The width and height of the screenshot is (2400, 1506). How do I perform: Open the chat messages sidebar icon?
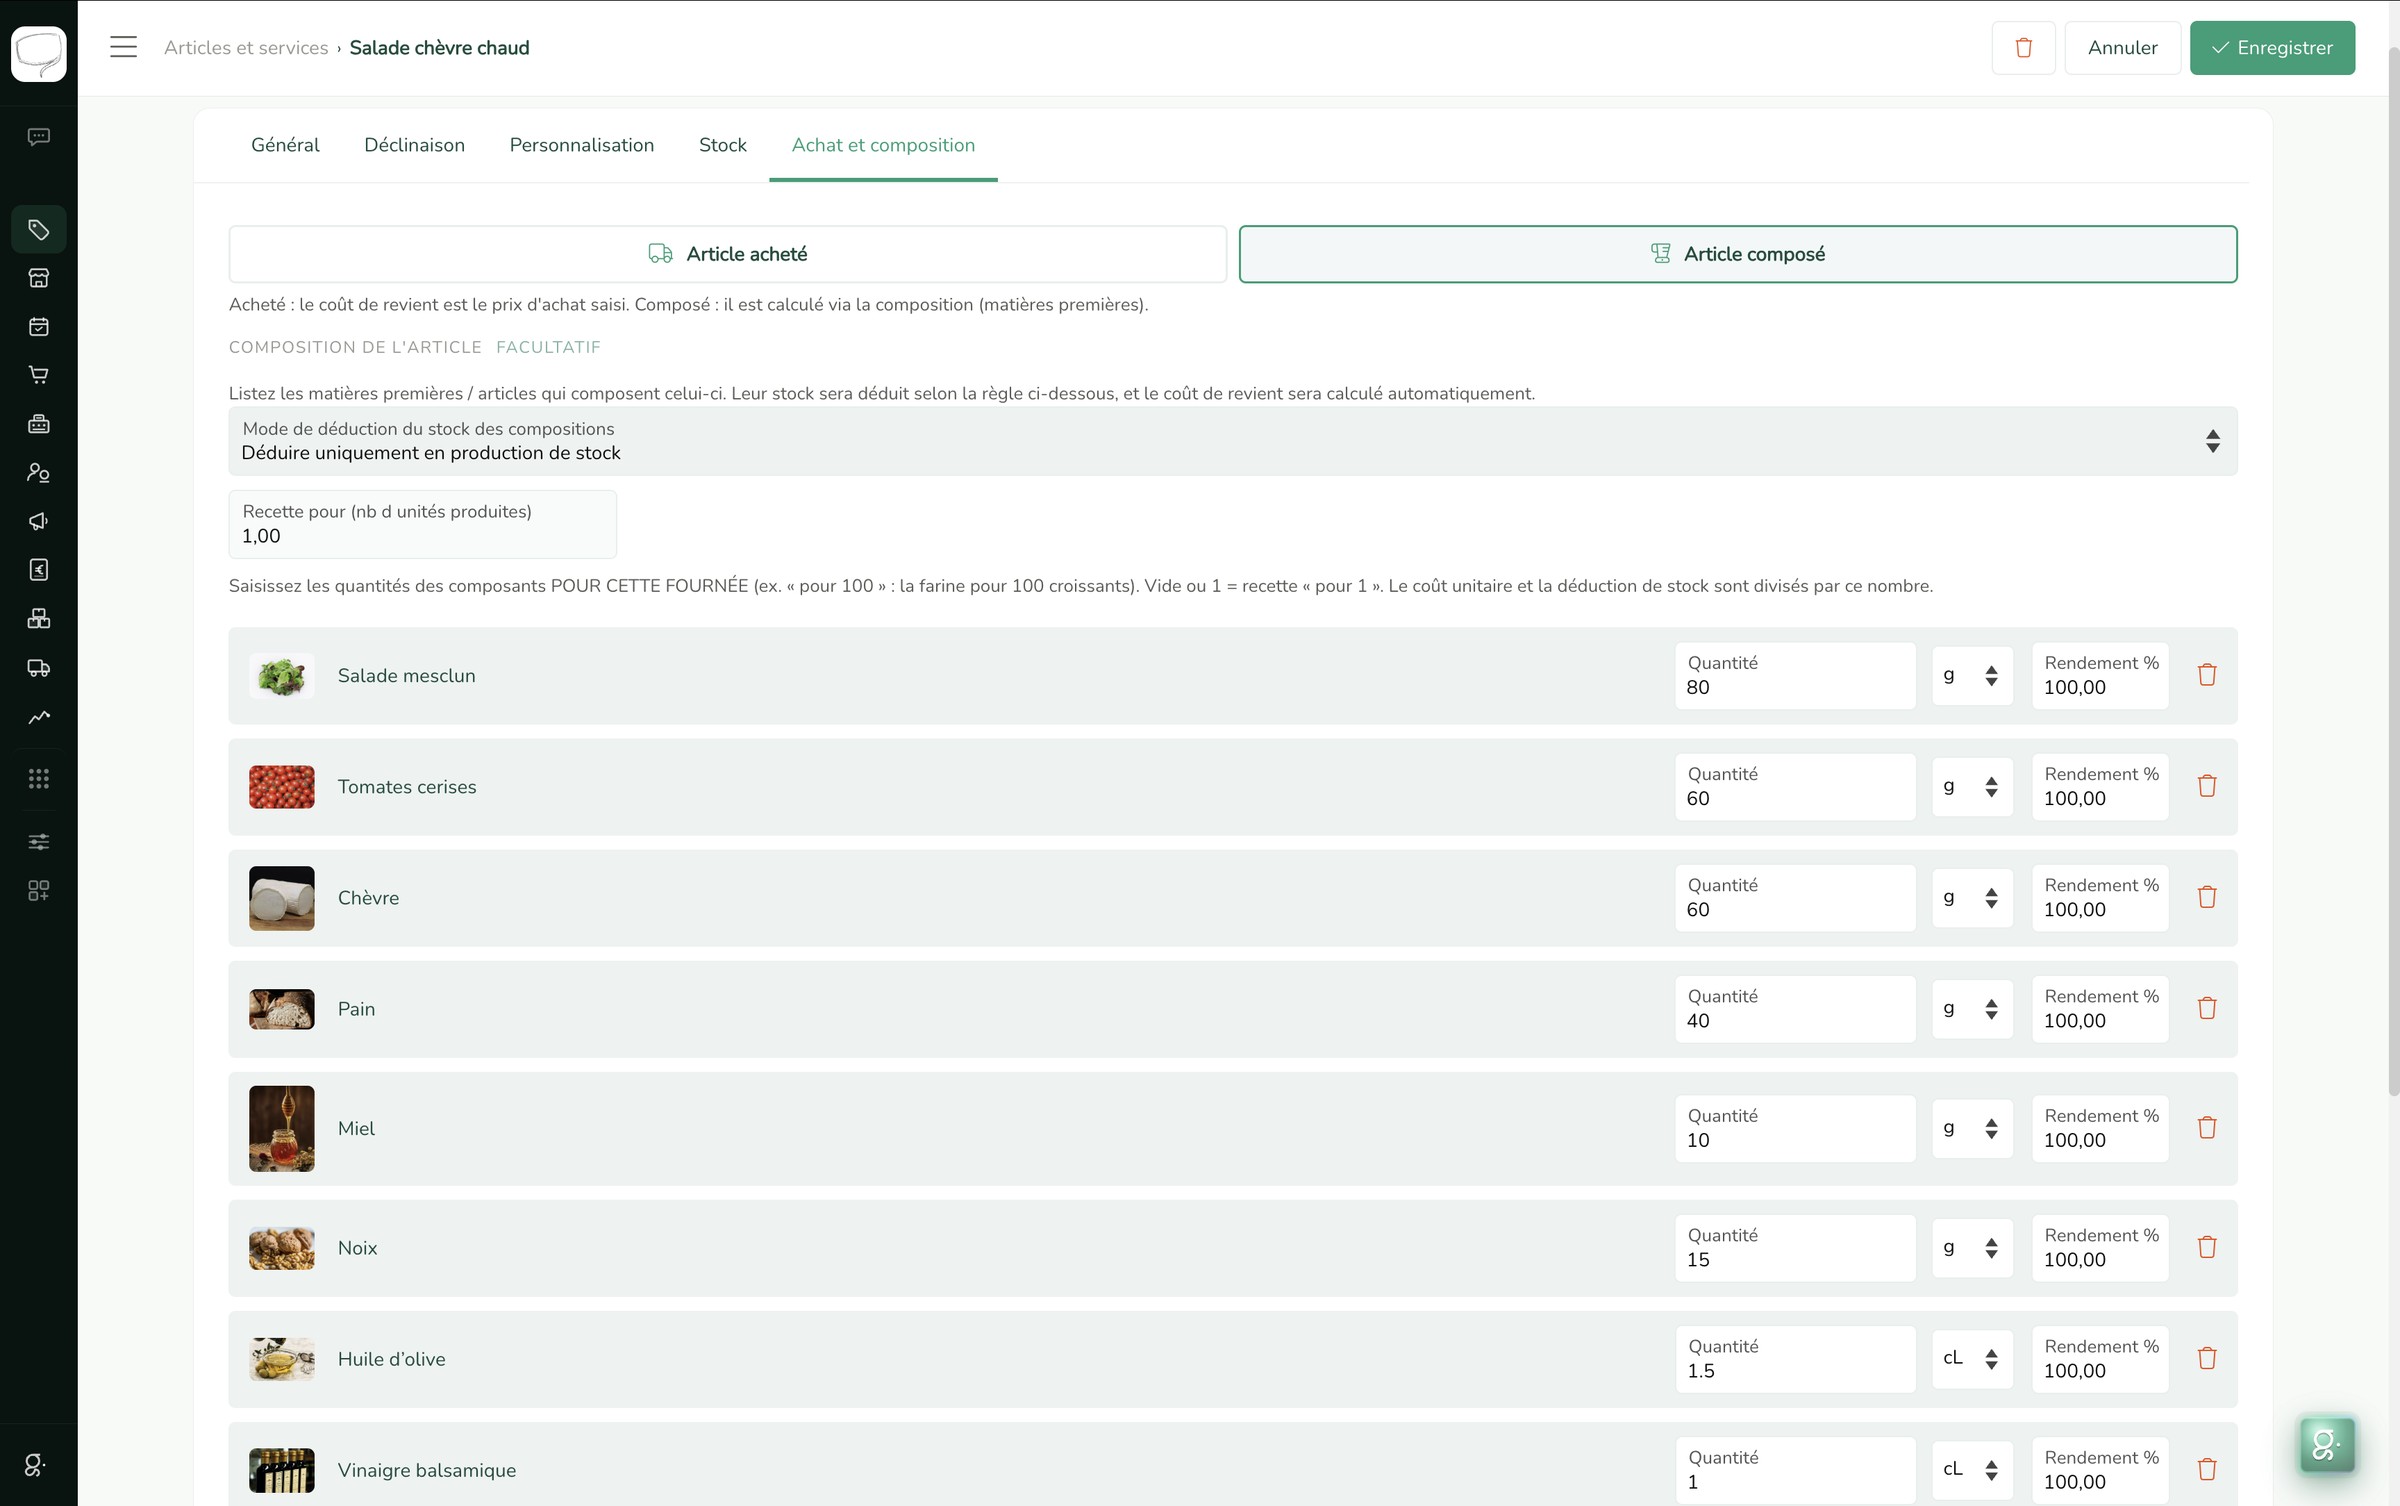38,137
